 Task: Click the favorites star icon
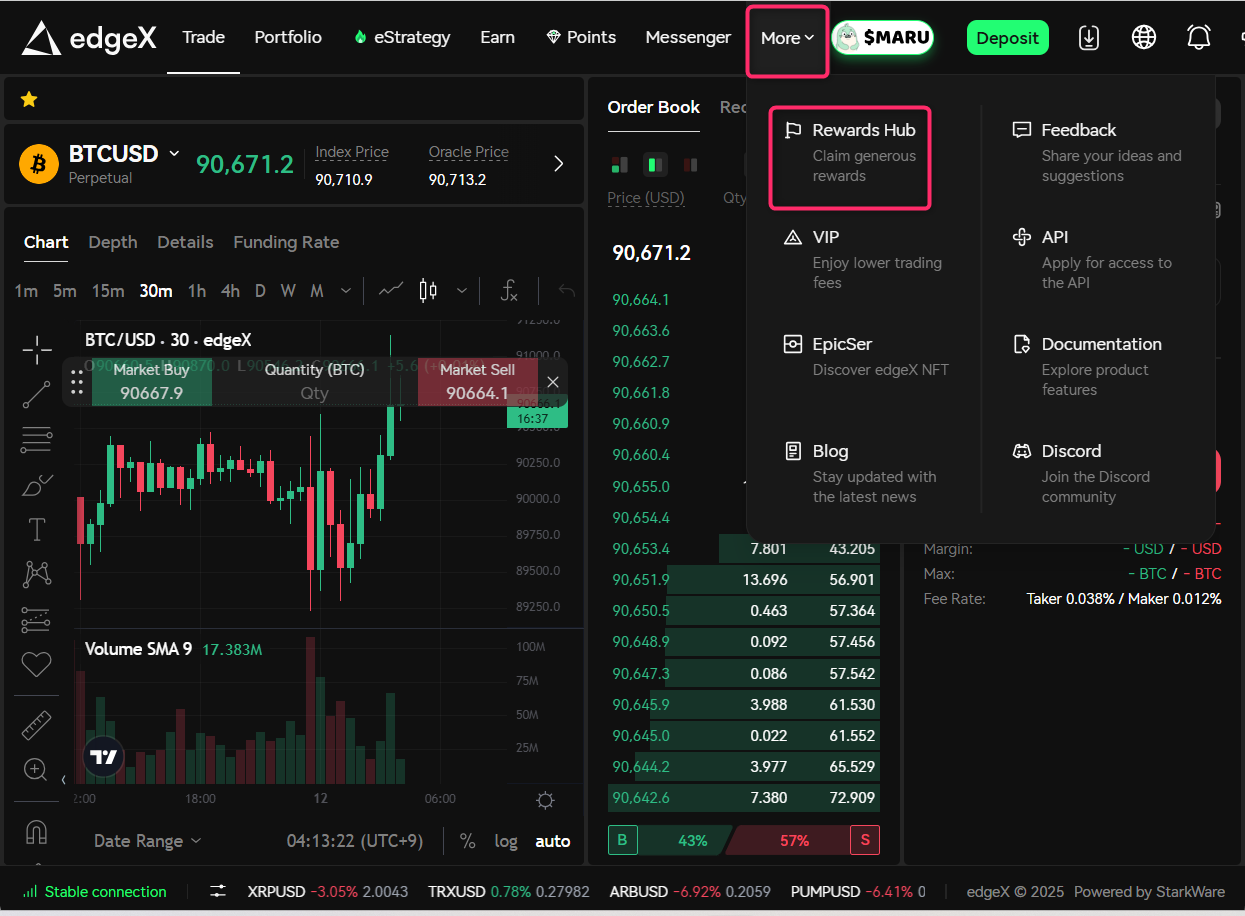pos(29,99)
